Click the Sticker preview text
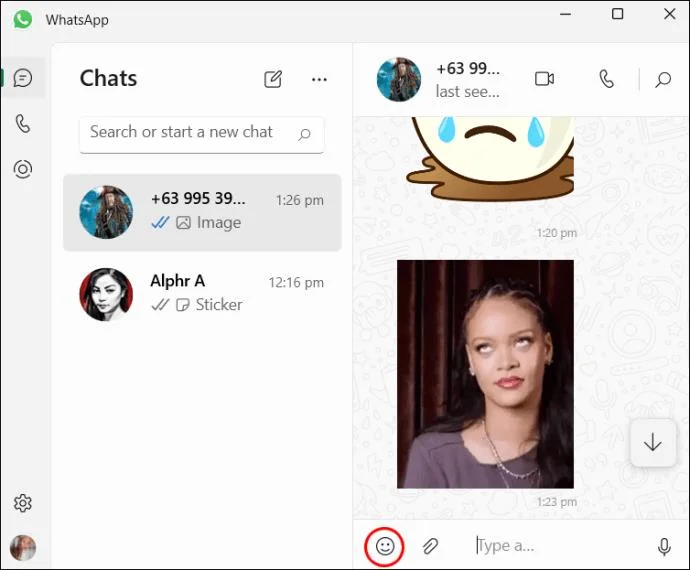 [219, 305]
